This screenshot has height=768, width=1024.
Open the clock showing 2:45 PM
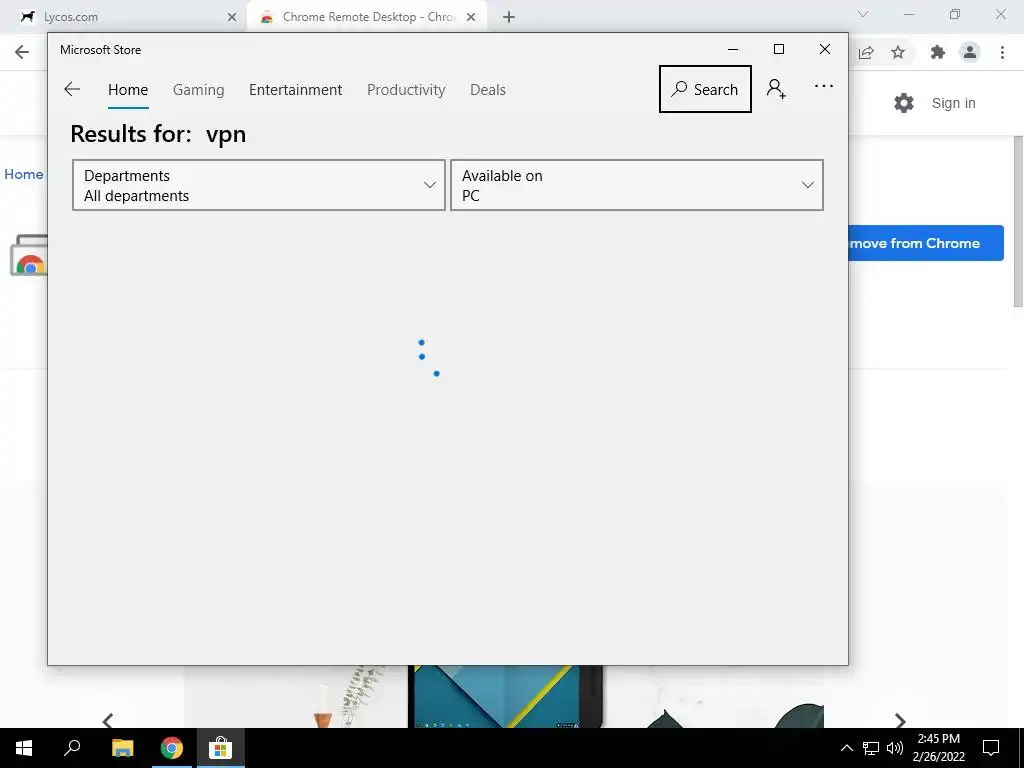[x=938, y=748]
